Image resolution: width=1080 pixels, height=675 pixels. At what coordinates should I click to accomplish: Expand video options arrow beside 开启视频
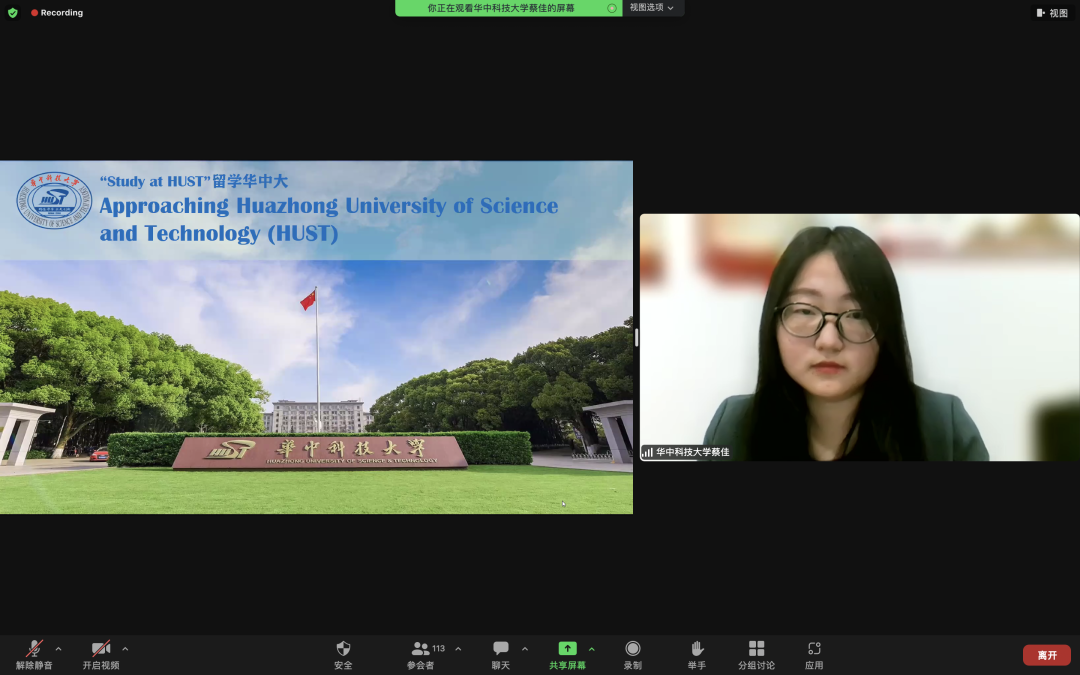coord(125,649)
